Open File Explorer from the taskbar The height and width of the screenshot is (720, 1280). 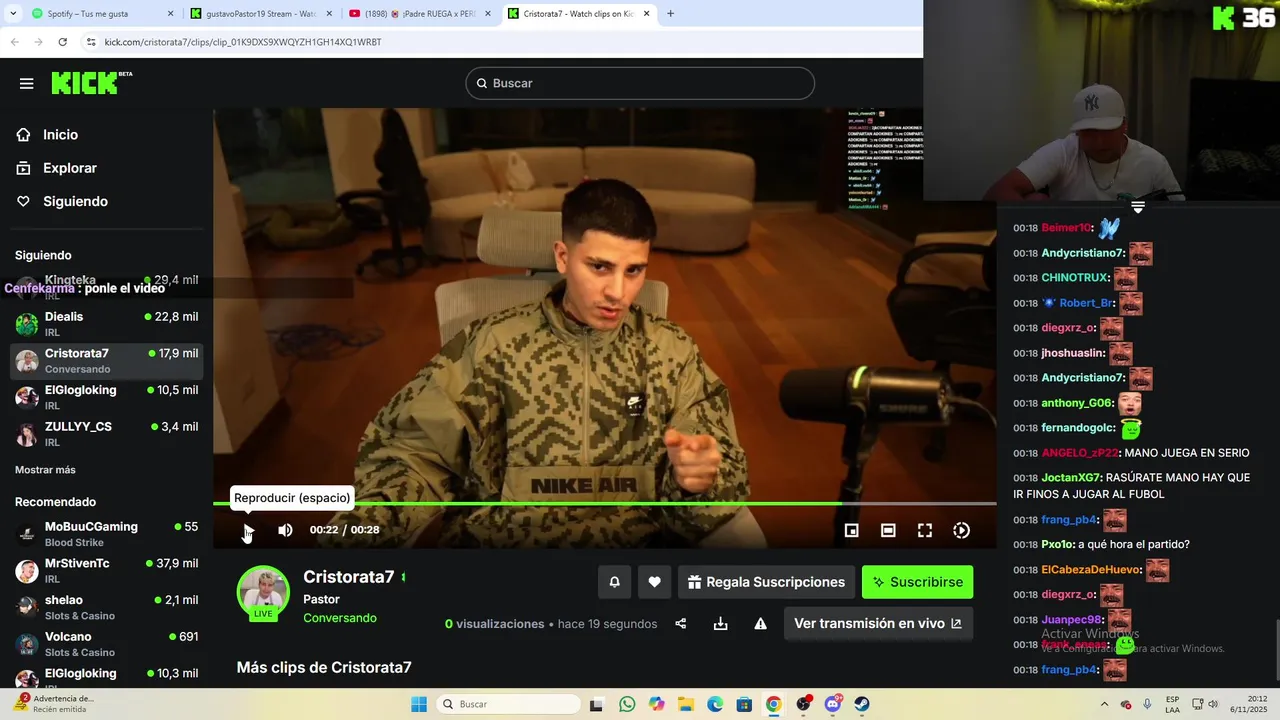click(686, 704)
